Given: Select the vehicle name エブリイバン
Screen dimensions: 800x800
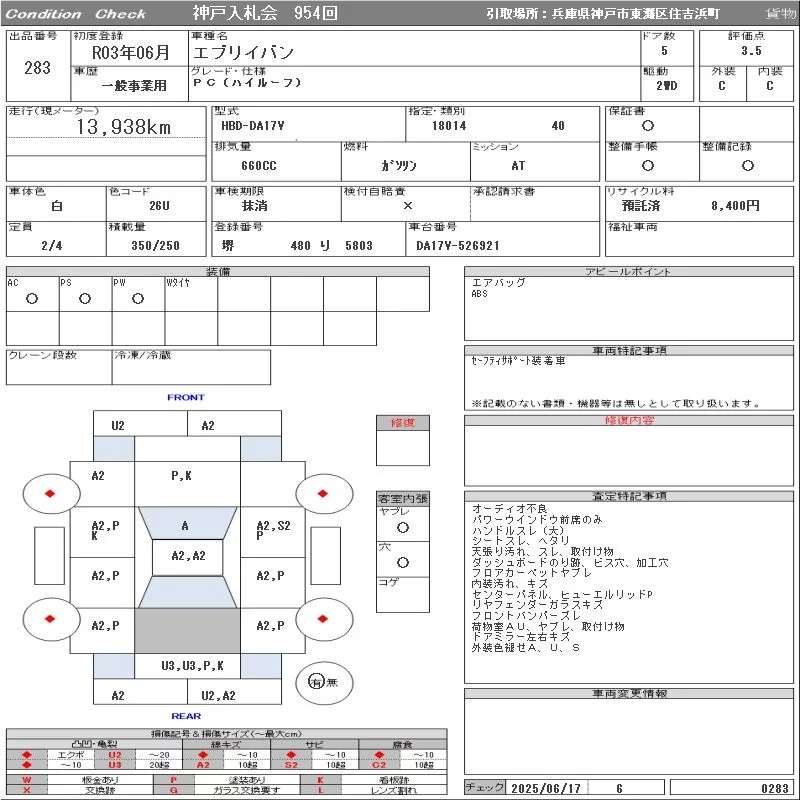Looking at the screenshot, I should point(243,52).
